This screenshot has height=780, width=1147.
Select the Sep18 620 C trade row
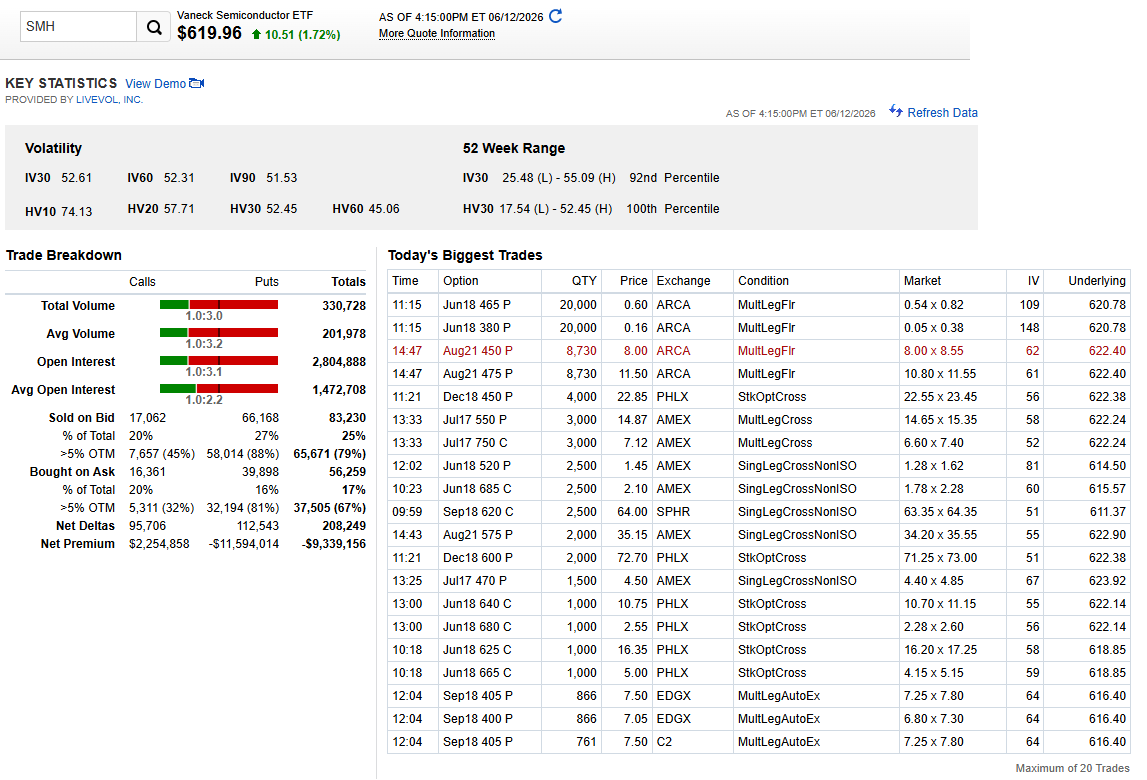coord(759,512)
